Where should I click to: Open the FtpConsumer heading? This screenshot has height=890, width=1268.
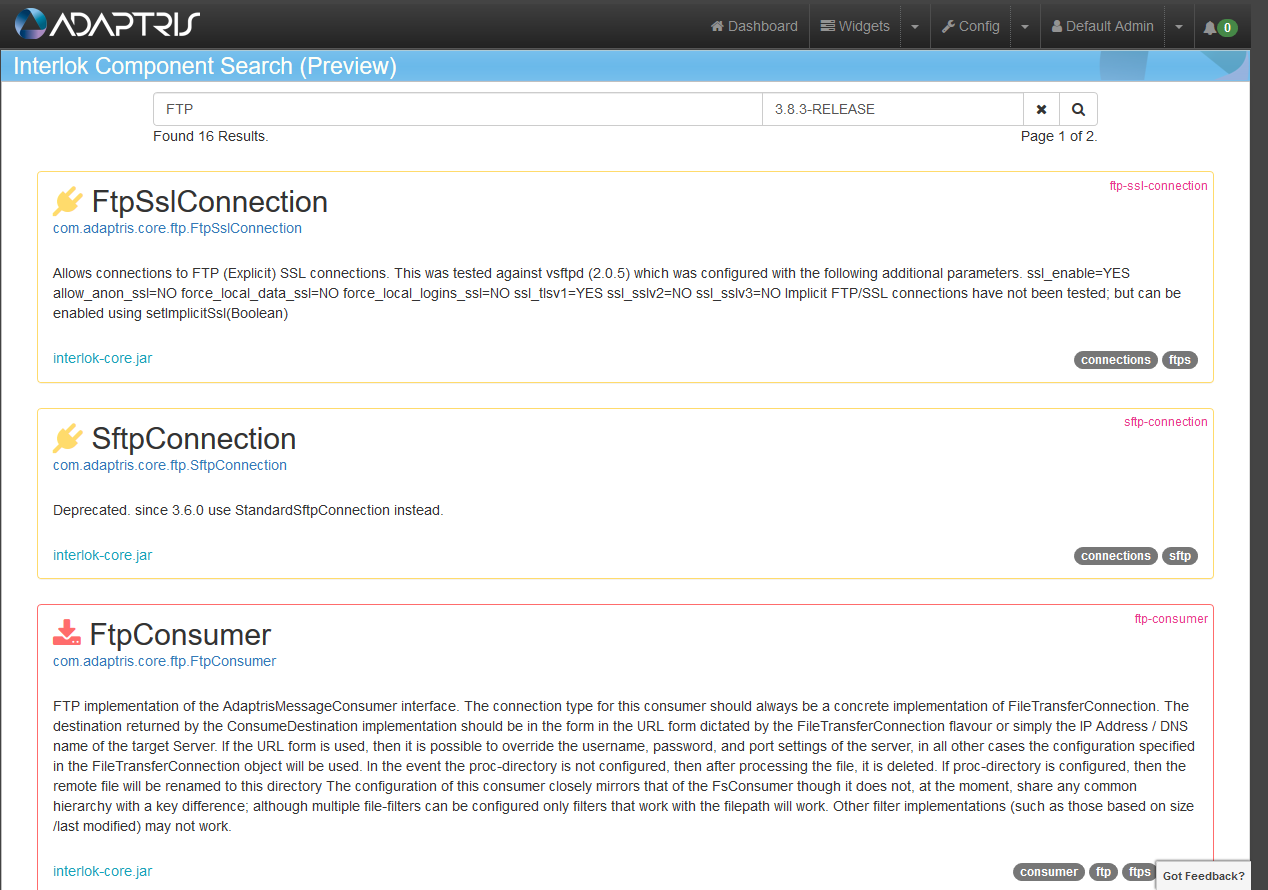click(x=181, y=635)
